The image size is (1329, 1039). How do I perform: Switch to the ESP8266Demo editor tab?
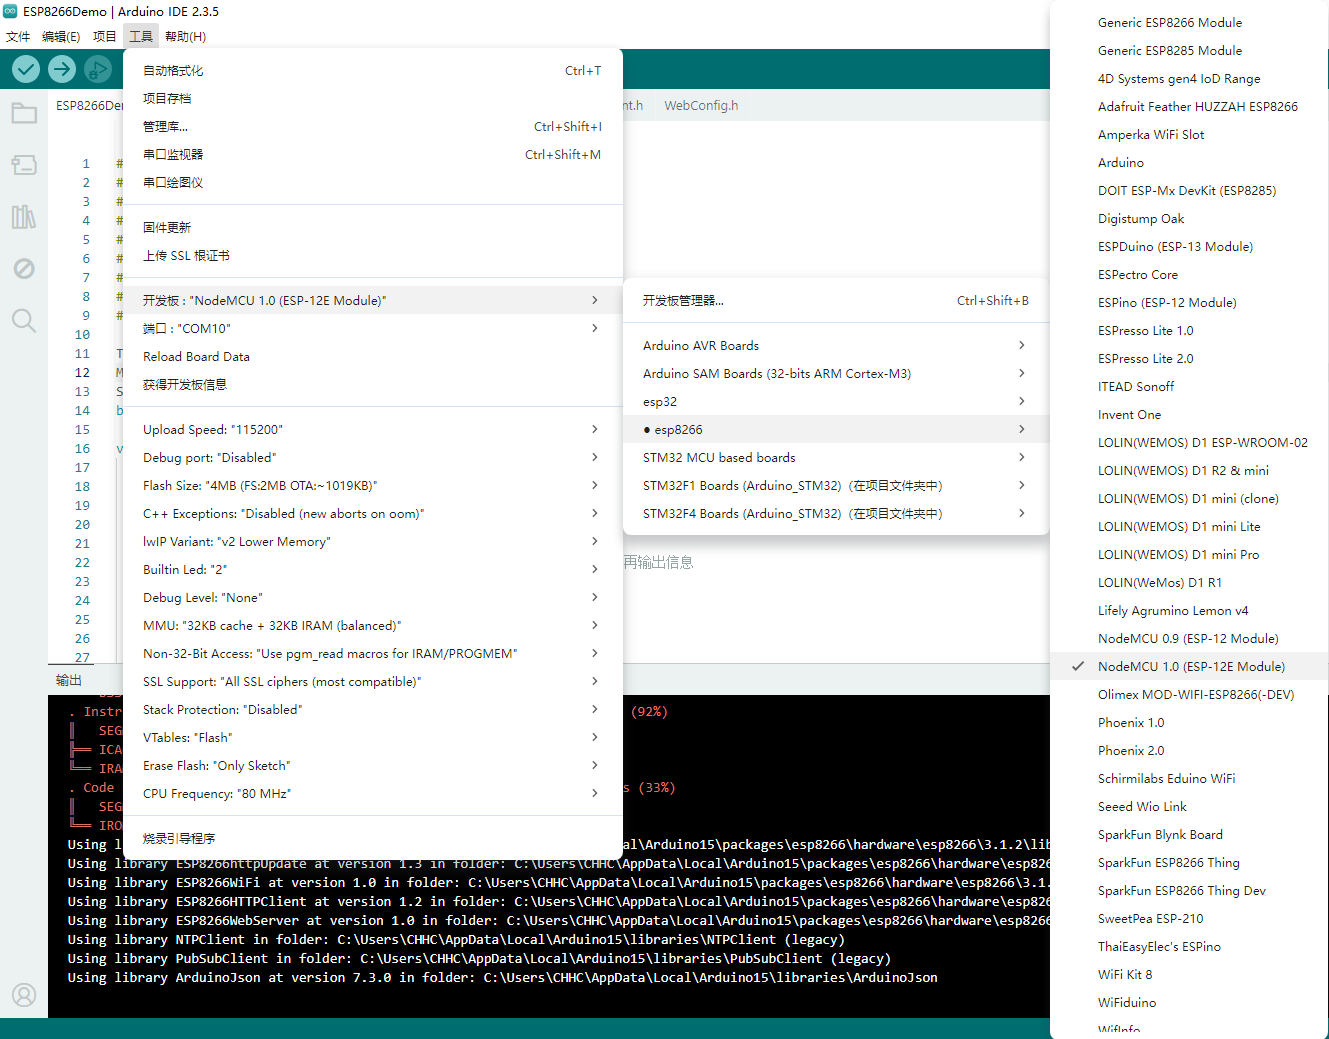(88, 105)
